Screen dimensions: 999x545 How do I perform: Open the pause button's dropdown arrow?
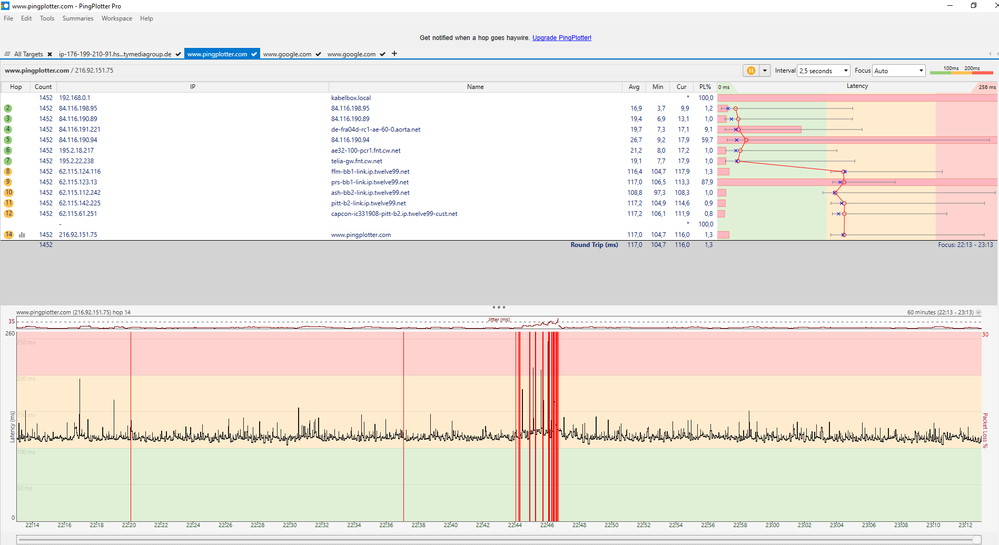click(x=765, y=71)
